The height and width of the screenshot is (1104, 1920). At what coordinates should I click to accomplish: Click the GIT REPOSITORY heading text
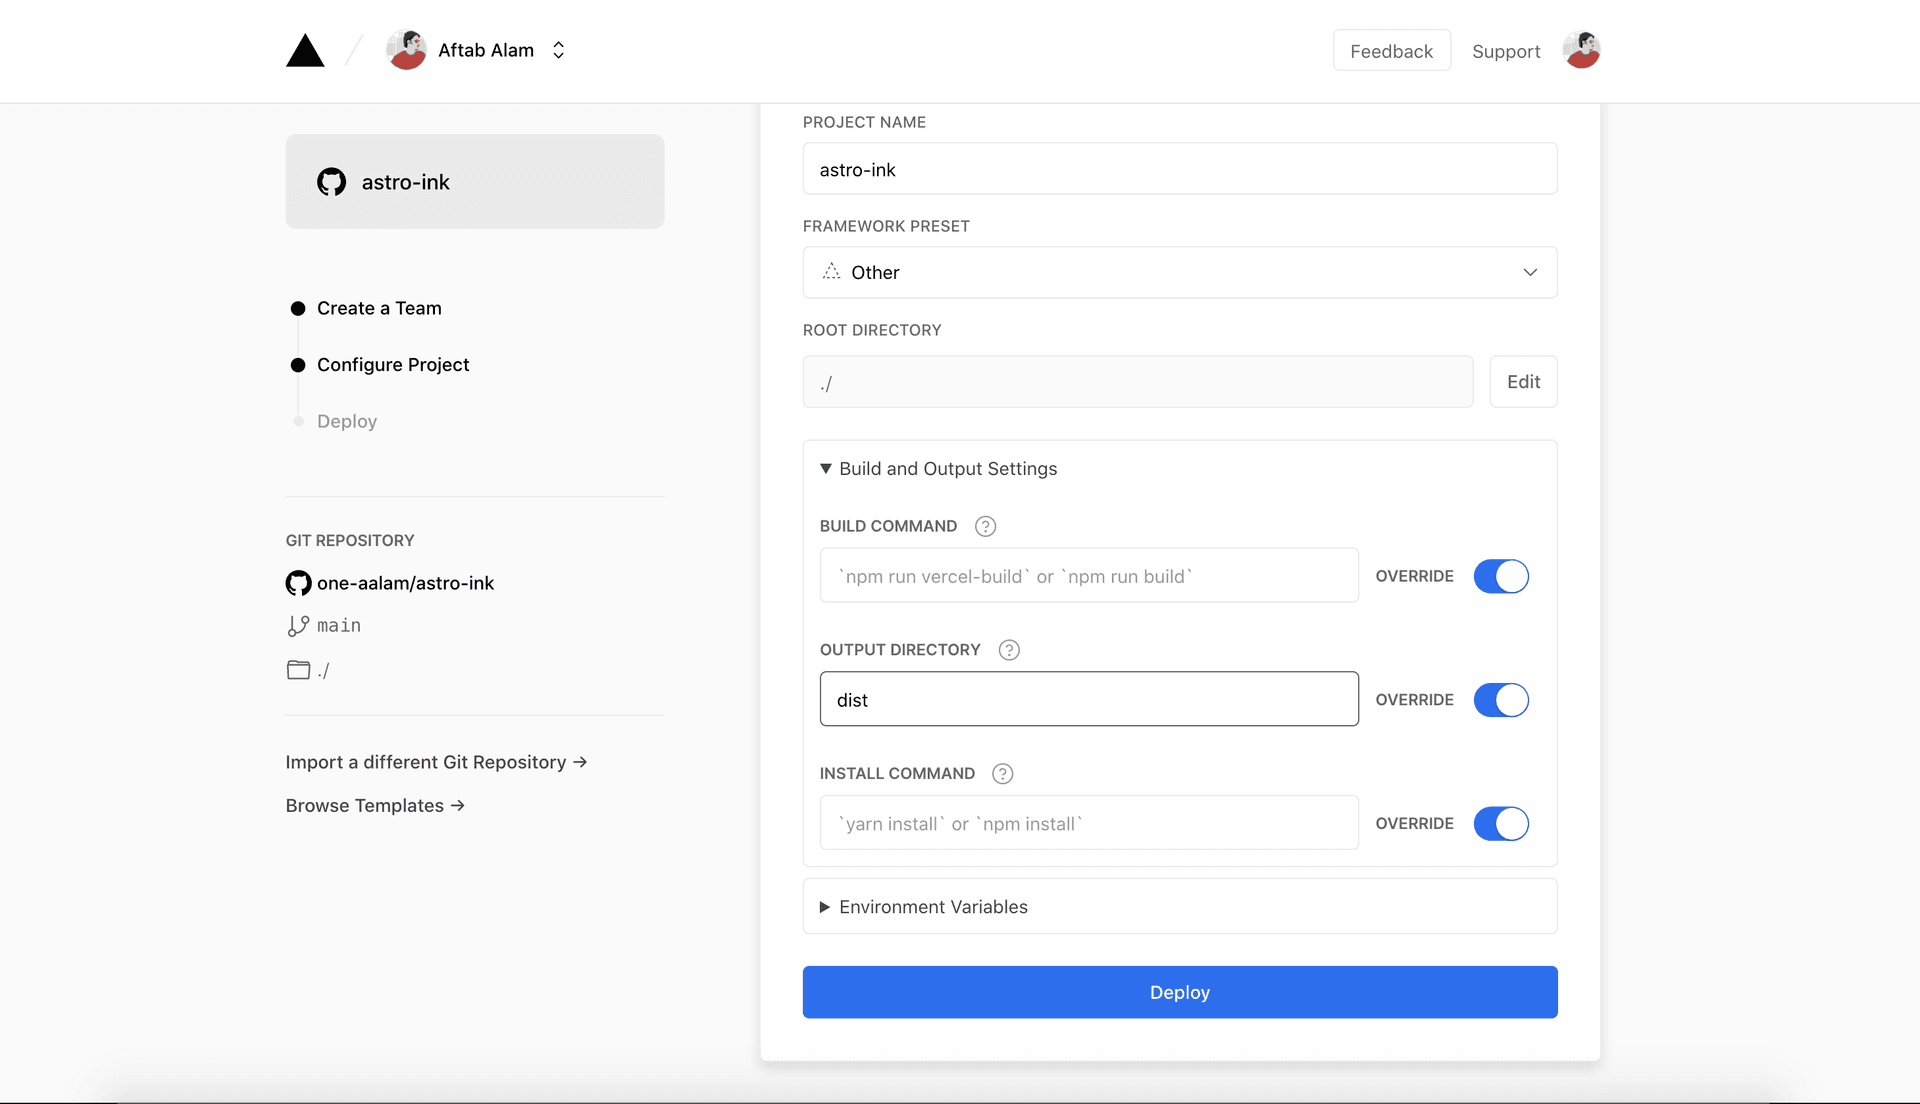pyautogui.click(x=350, y=540)
